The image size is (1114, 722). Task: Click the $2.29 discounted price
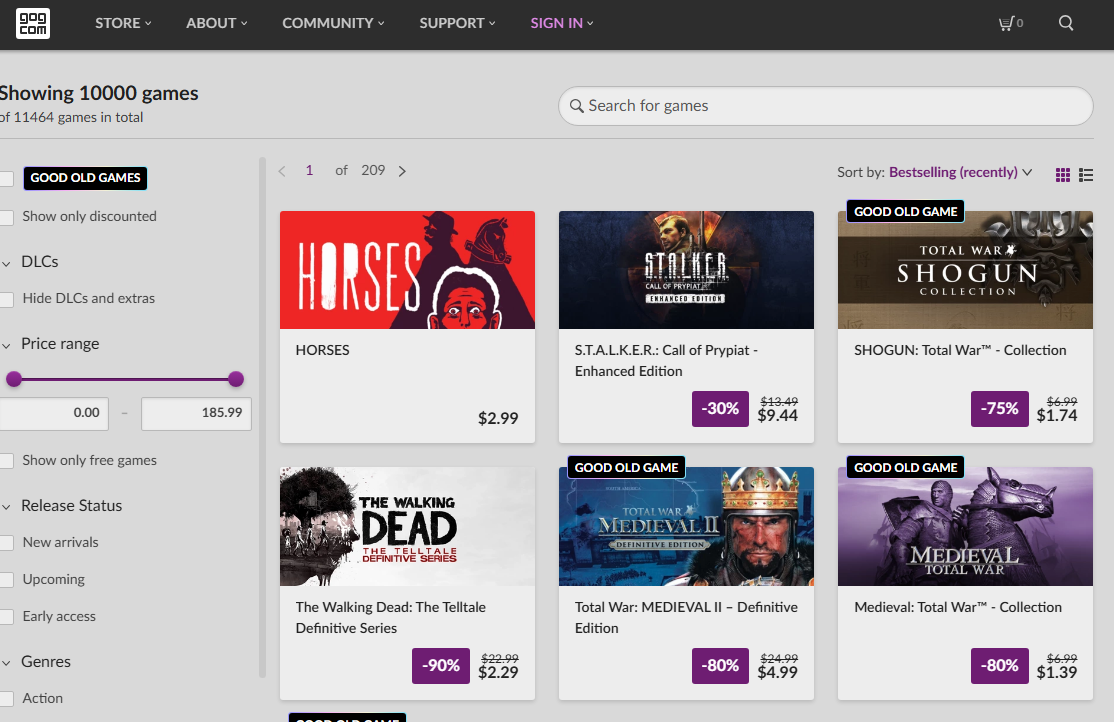click(498, 672)
